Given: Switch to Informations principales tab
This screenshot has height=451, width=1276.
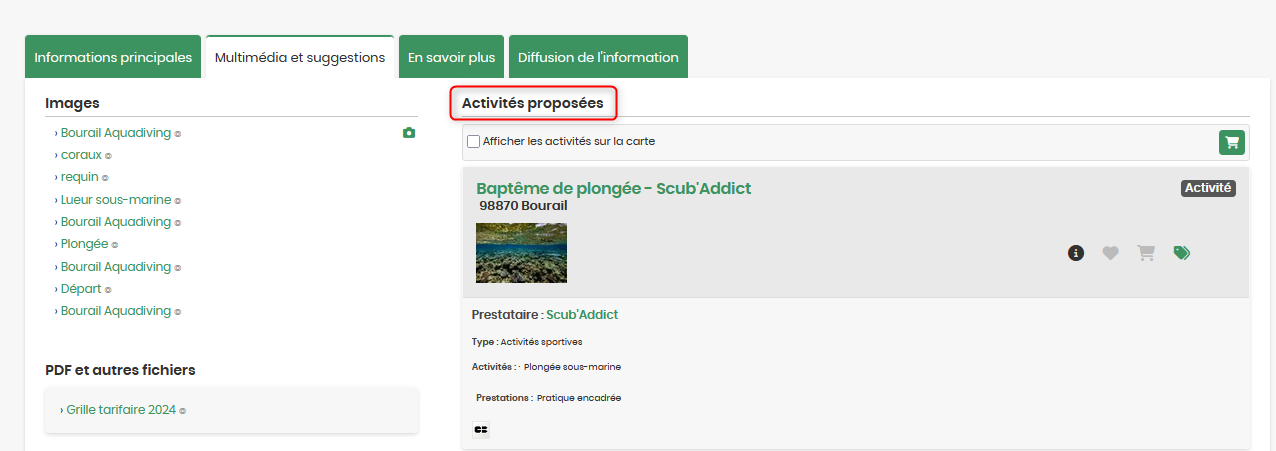Looking at the screenshot, I should coord(113,57).
